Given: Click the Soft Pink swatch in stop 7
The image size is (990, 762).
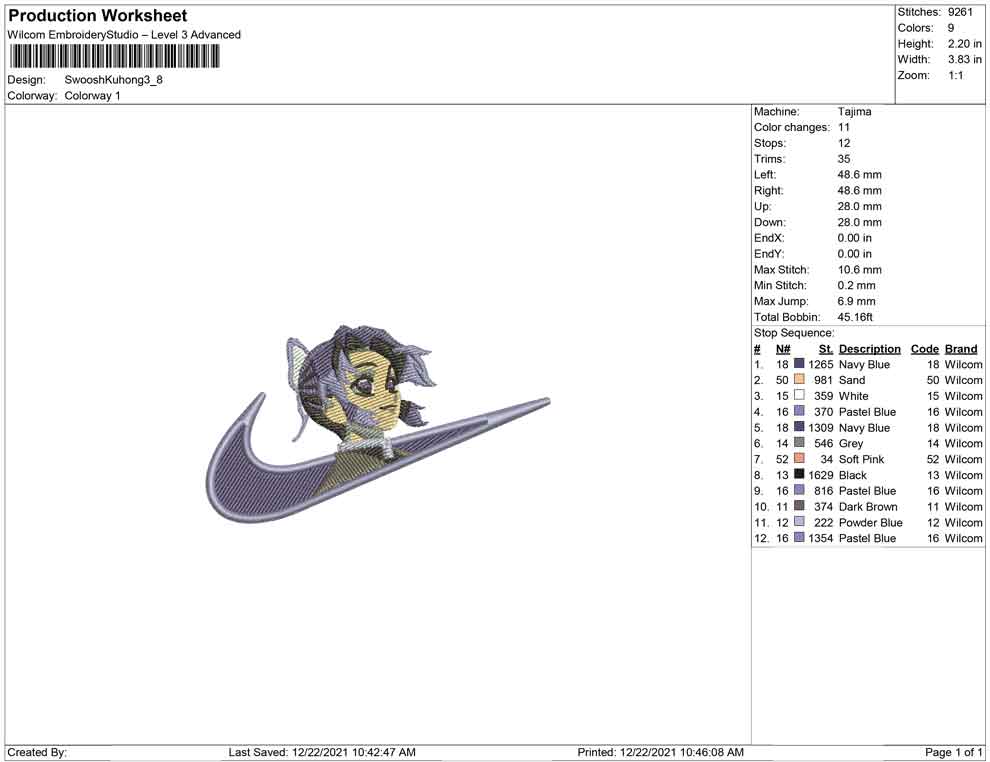Looking at the screenshot, I should [799, 458].
